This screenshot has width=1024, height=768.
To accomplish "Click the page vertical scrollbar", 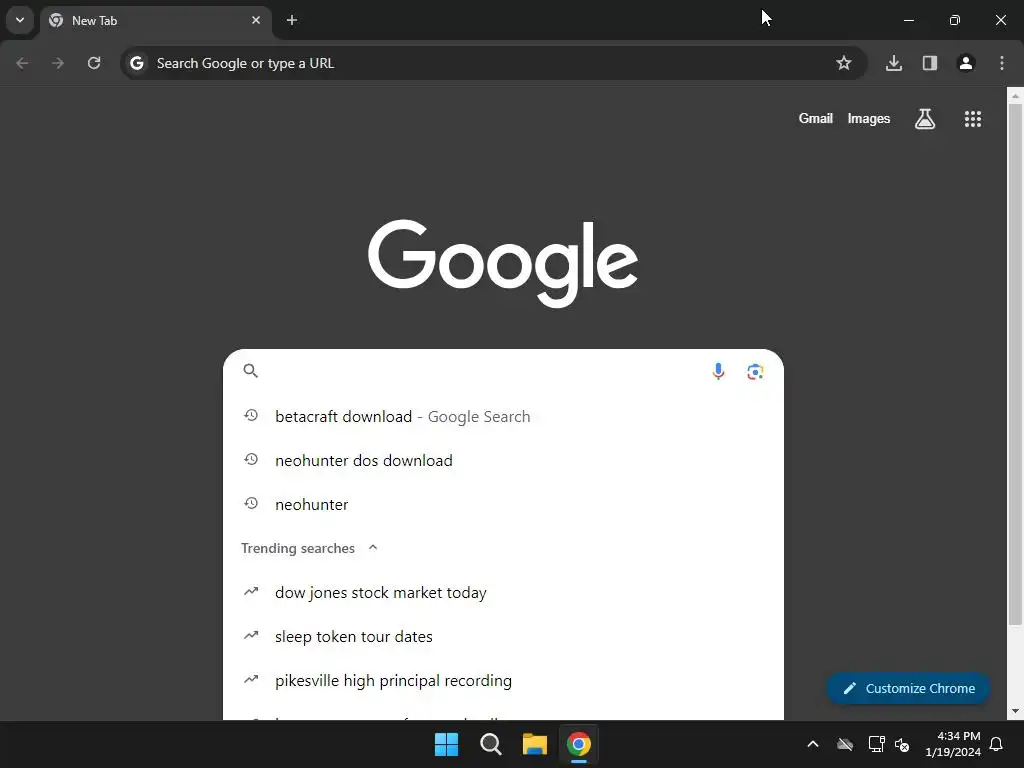I will click(1015, 364).
